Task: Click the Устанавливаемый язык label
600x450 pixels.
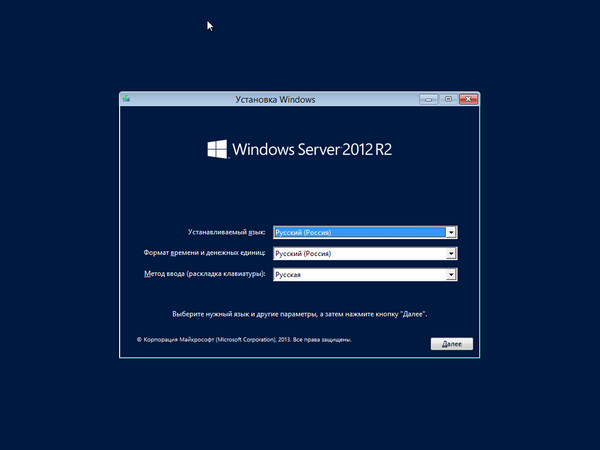Action: click(226, 232)
